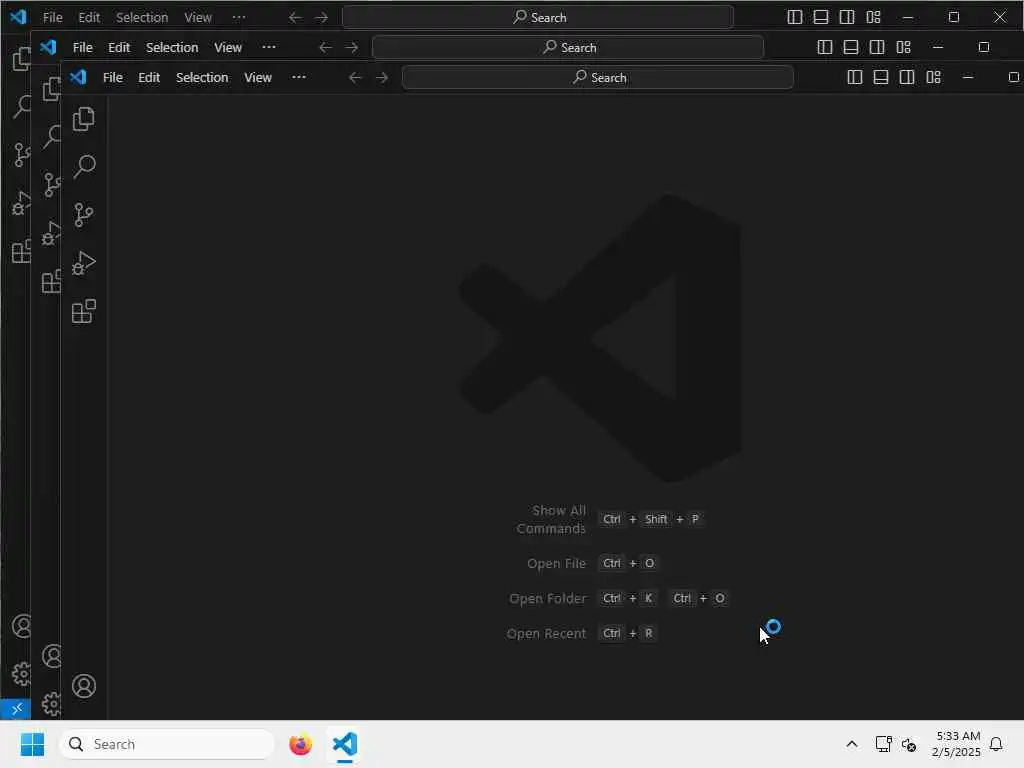Go forward arrow in rear VS Code window
Viewport: 1024px width, 768px height.
tap(322, 18)
